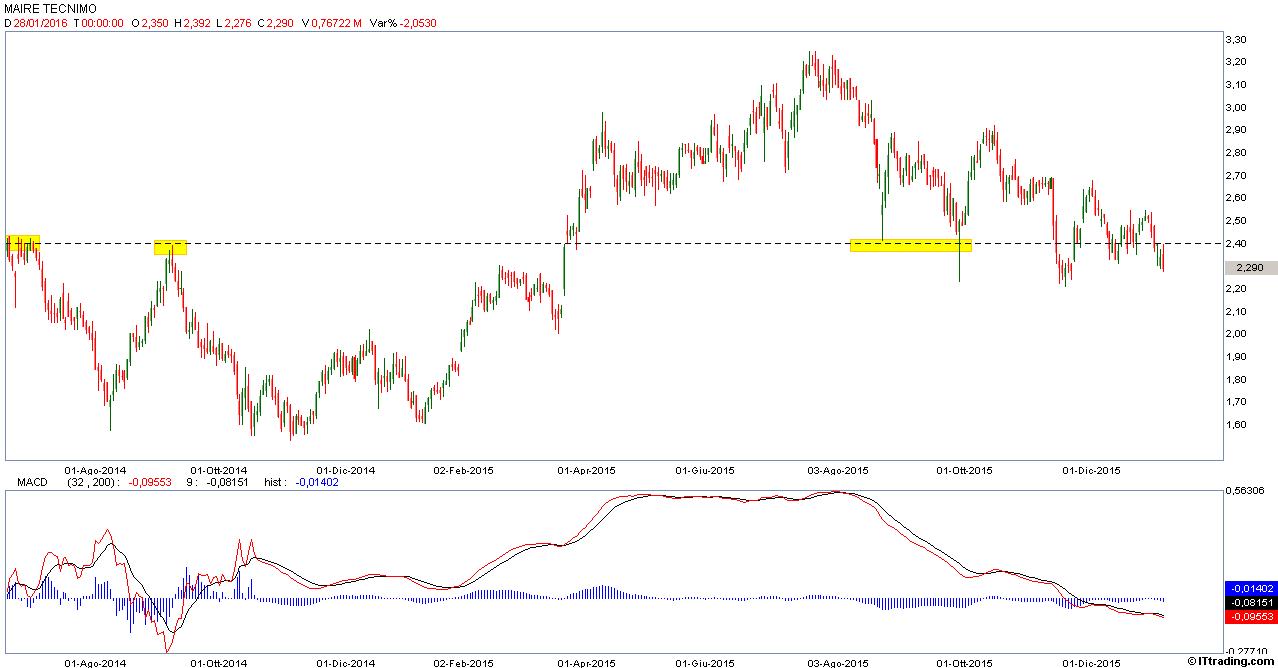Screen dimensions: 1278x668
Task: Click the black -0,08151 signal value box
Action: tap(1250, 603)
